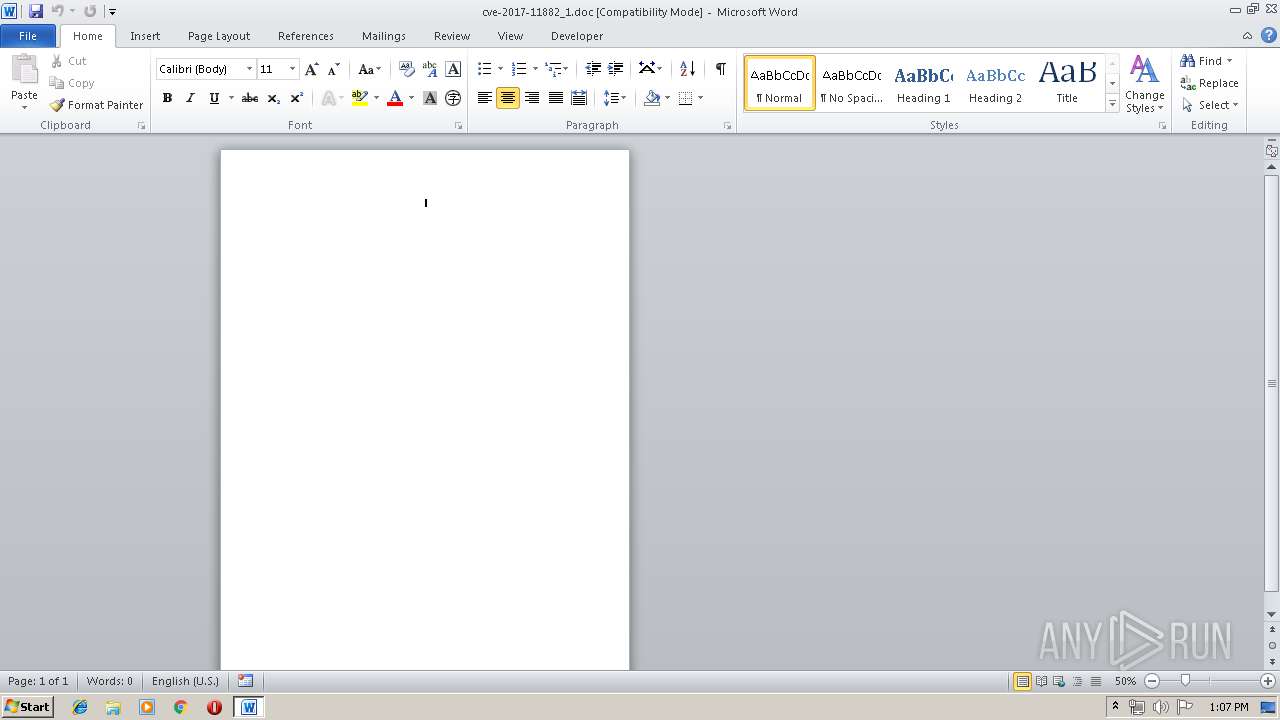Apply superscript formatting

296,98
